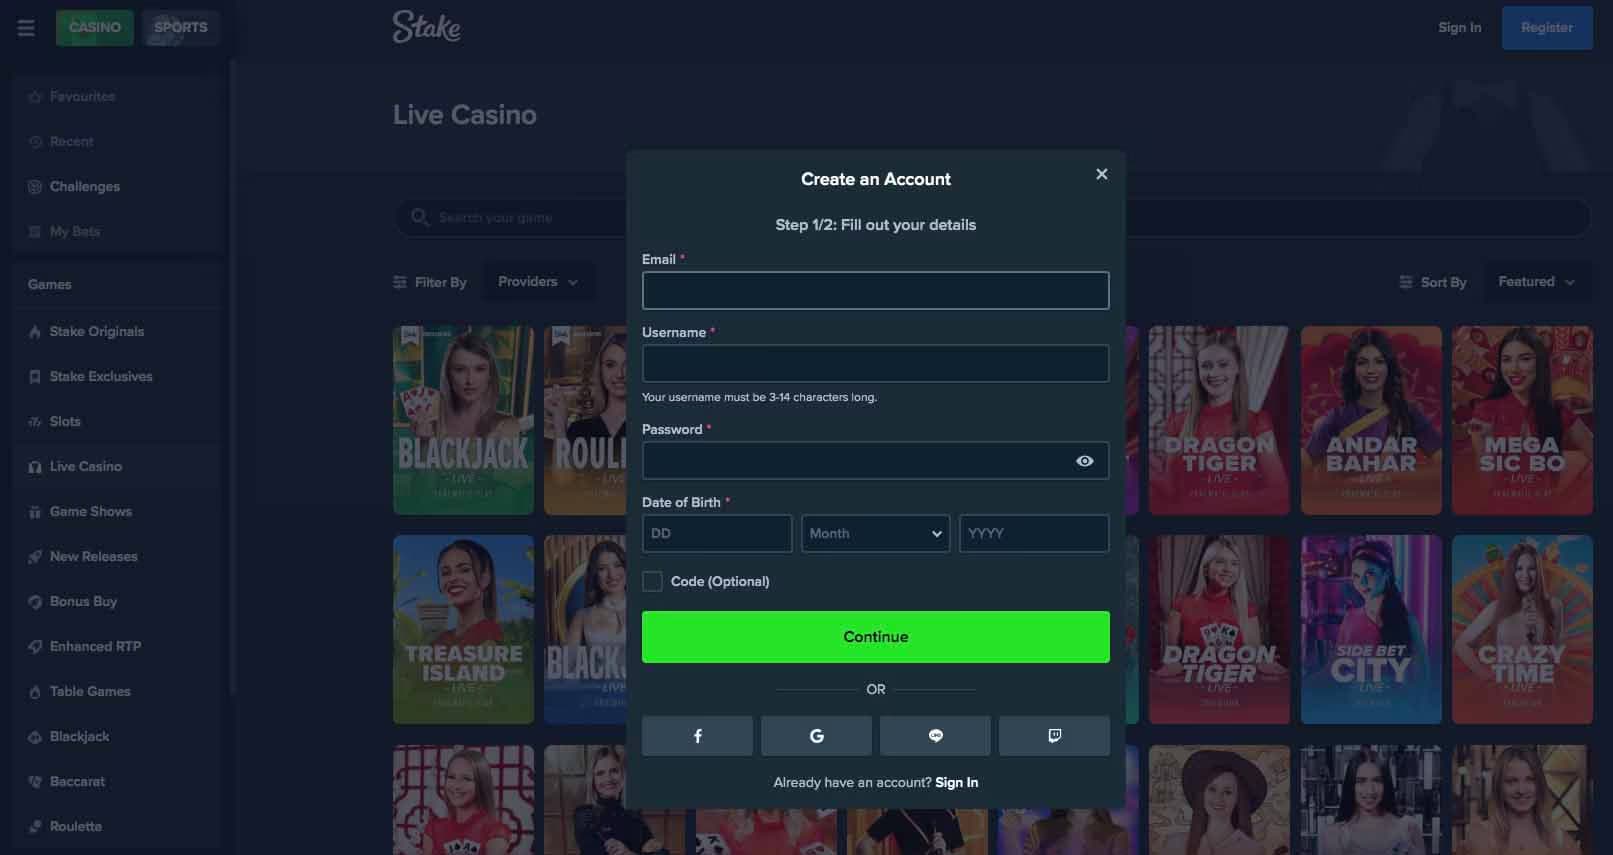Open Favourites in the sidebar
1613x855 pixels.
(117, 97)
